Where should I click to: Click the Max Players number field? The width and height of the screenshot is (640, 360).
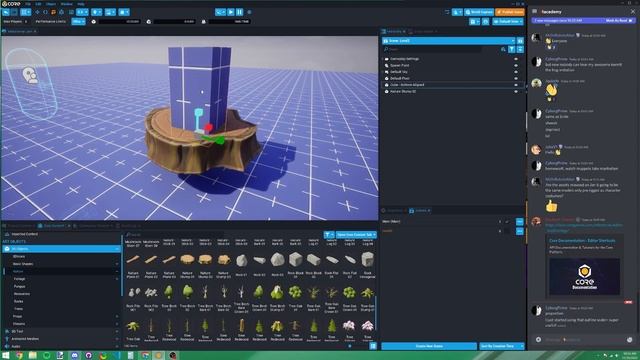click(26, 21)
